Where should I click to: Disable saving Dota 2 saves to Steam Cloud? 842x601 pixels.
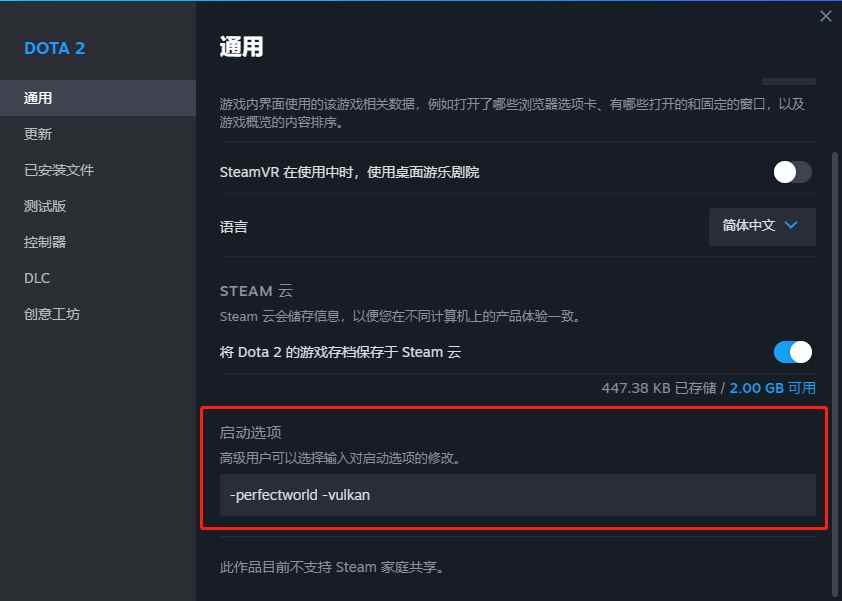click(x=793, y=352)
